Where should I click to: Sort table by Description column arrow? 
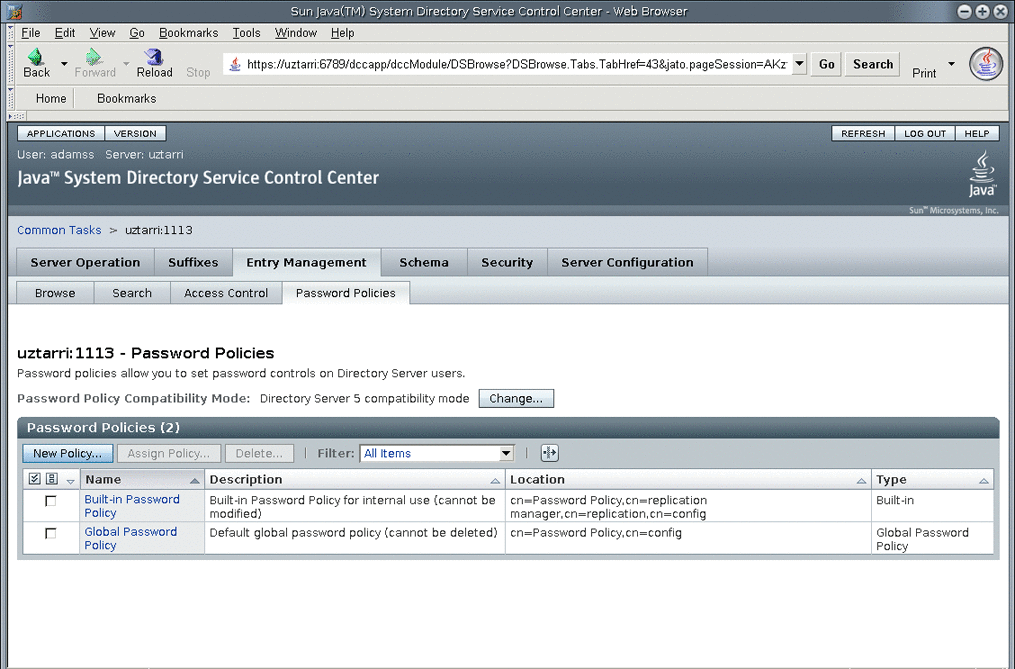[495, 481]
